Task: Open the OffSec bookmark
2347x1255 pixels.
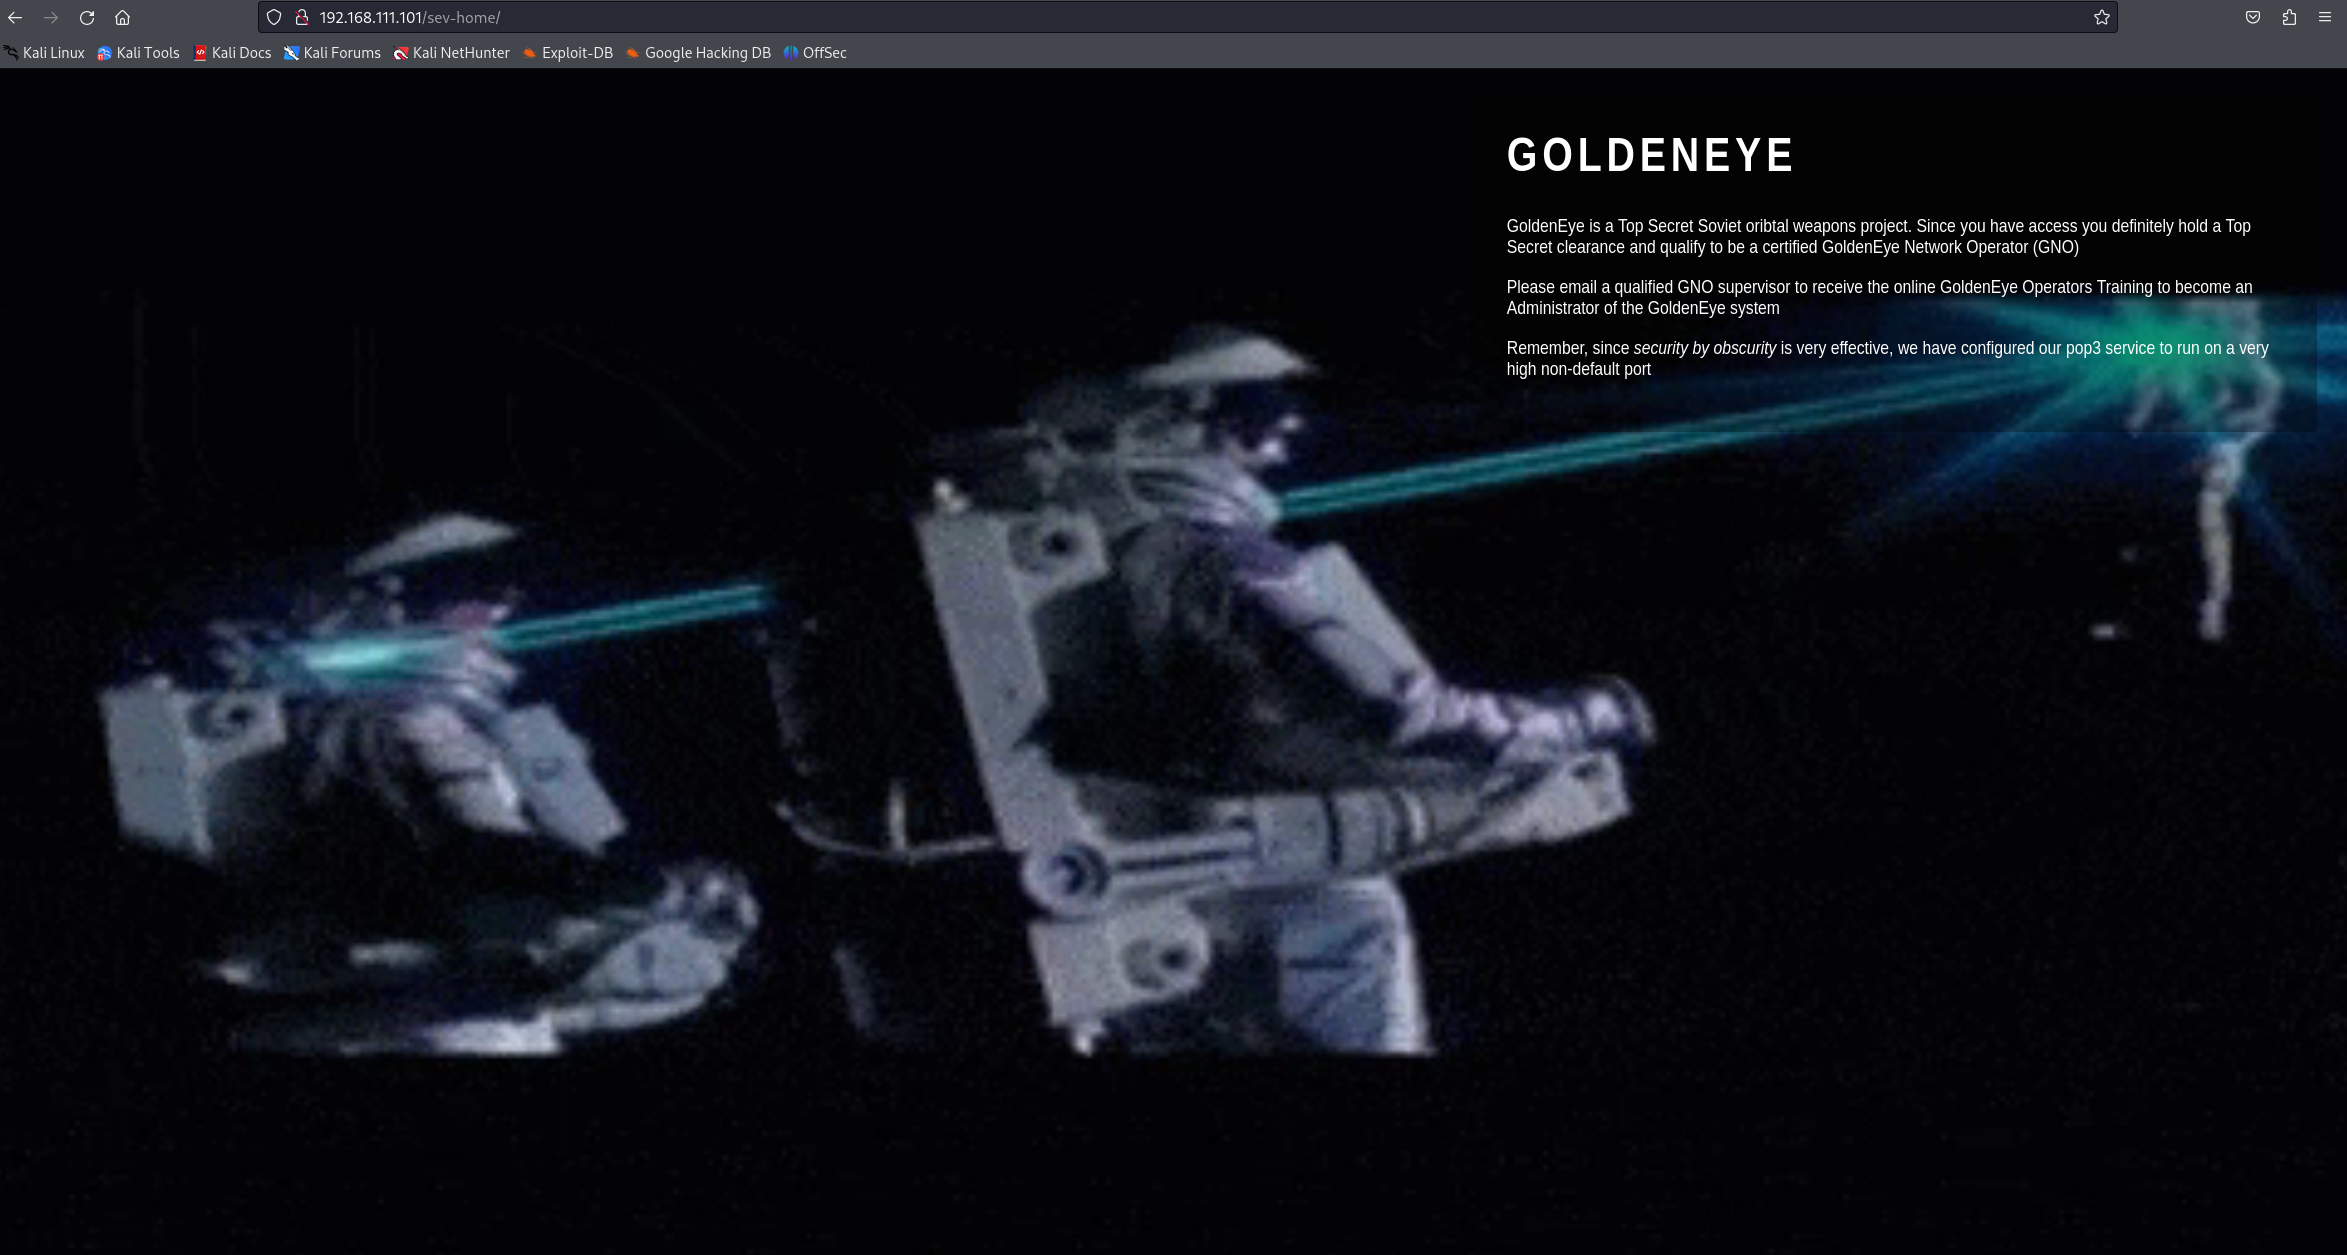Action: [x=815, y=53]
